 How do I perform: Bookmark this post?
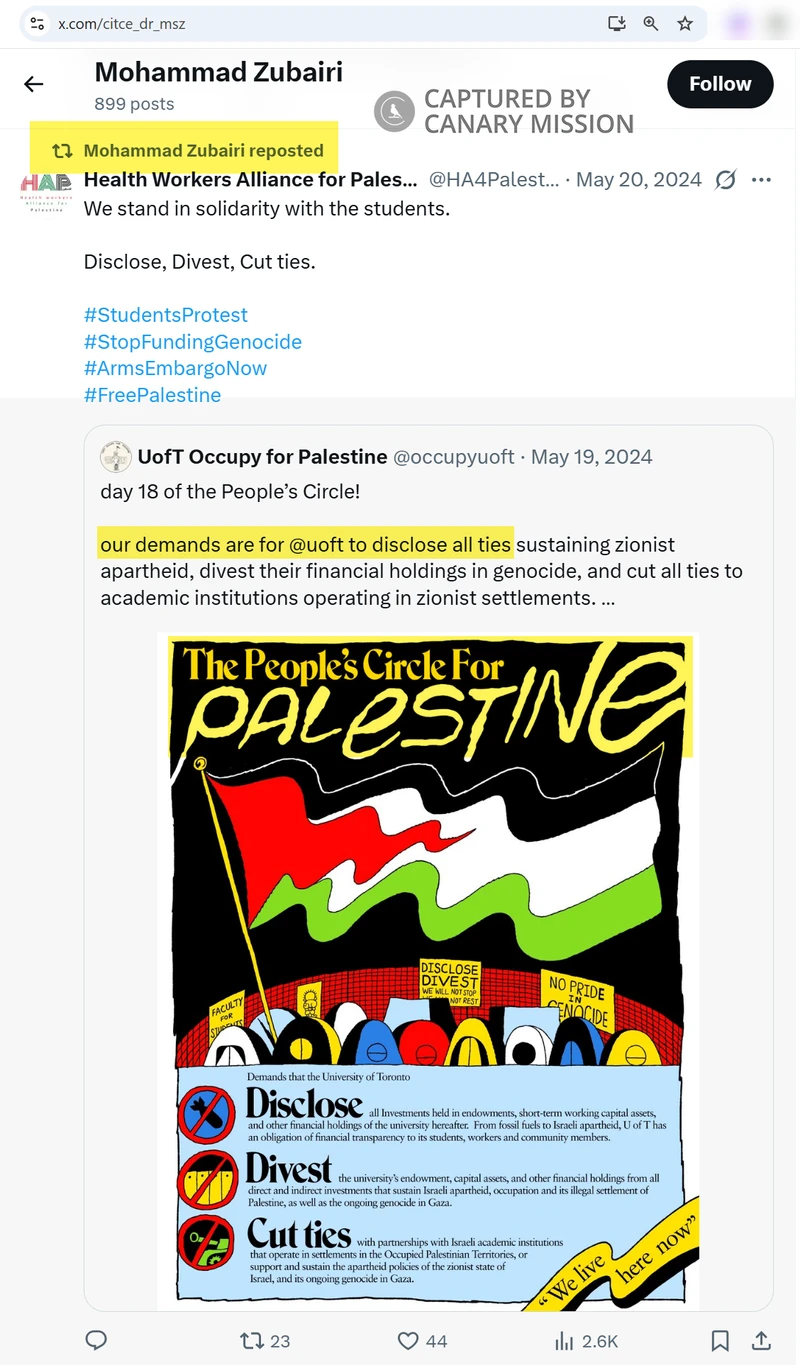tap(719, 1340)
